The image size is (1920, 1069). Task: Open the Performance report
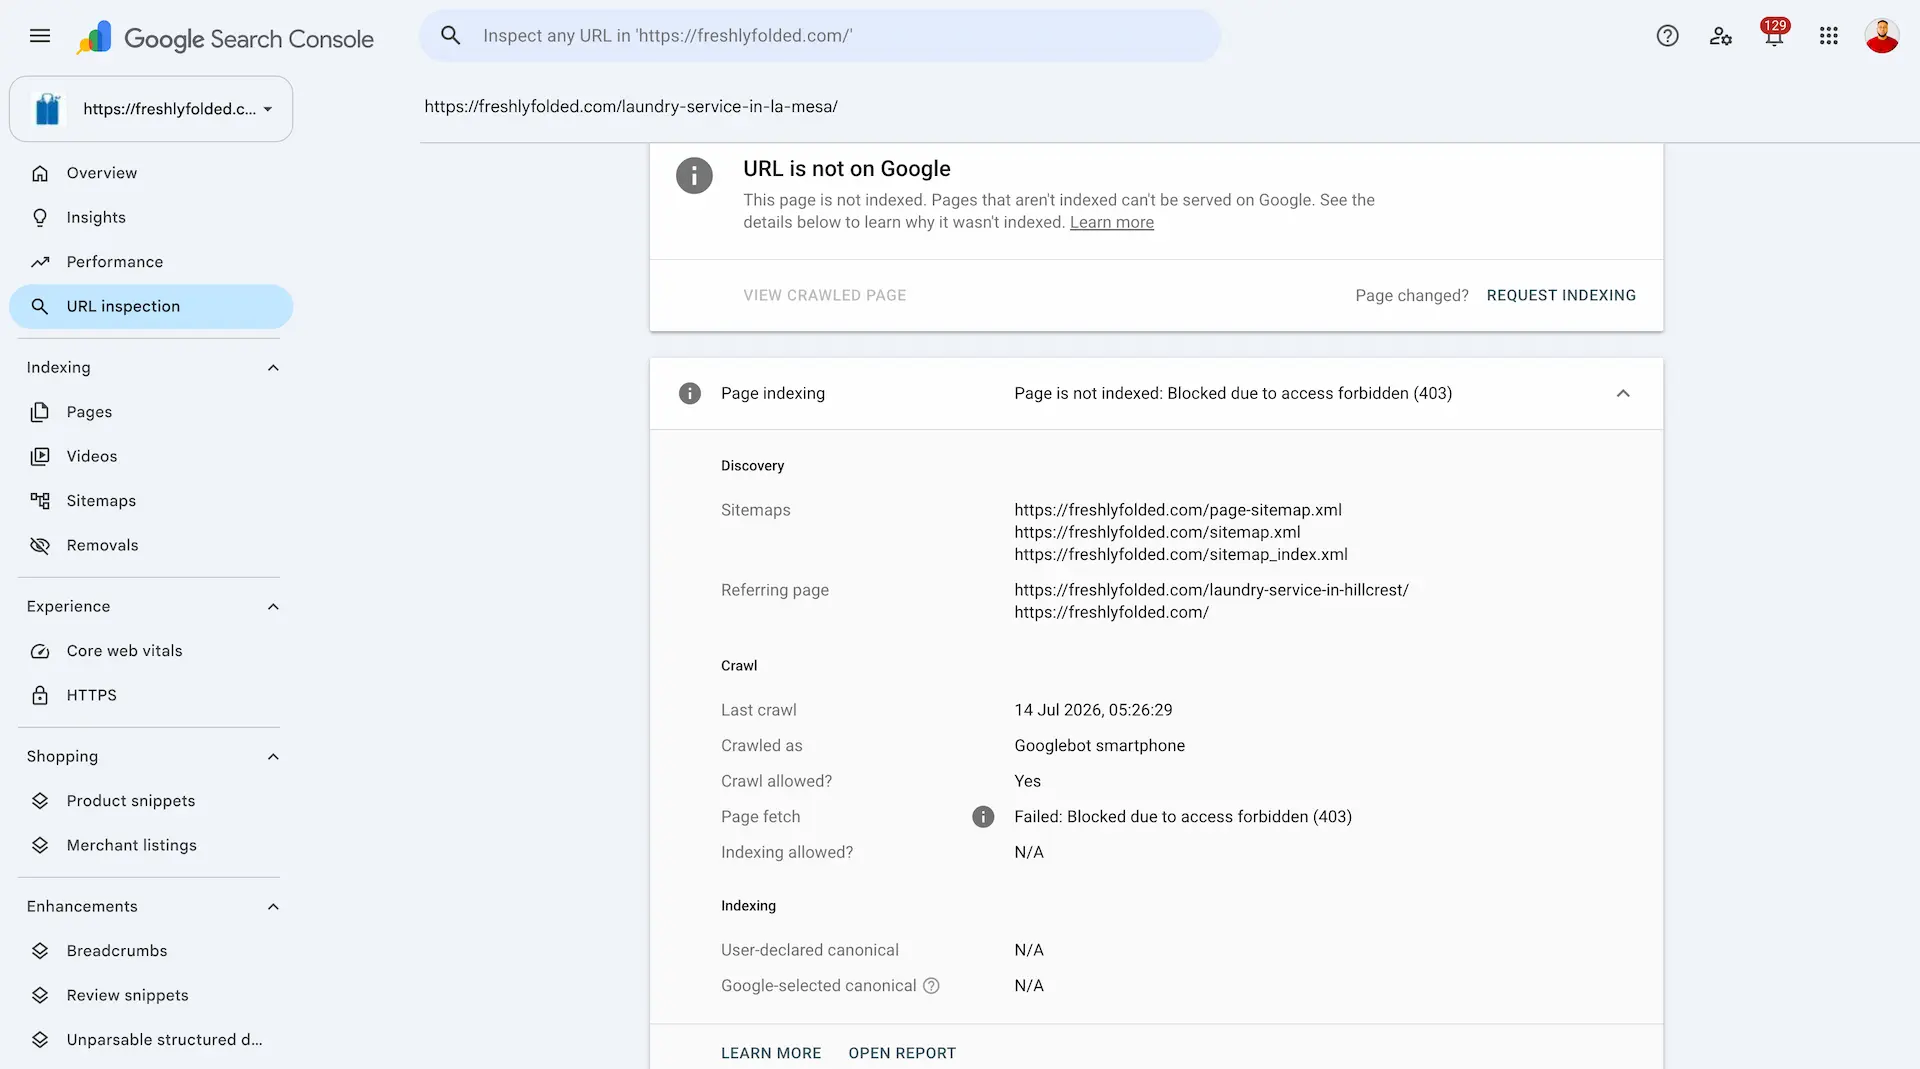[x=151, y=262]
